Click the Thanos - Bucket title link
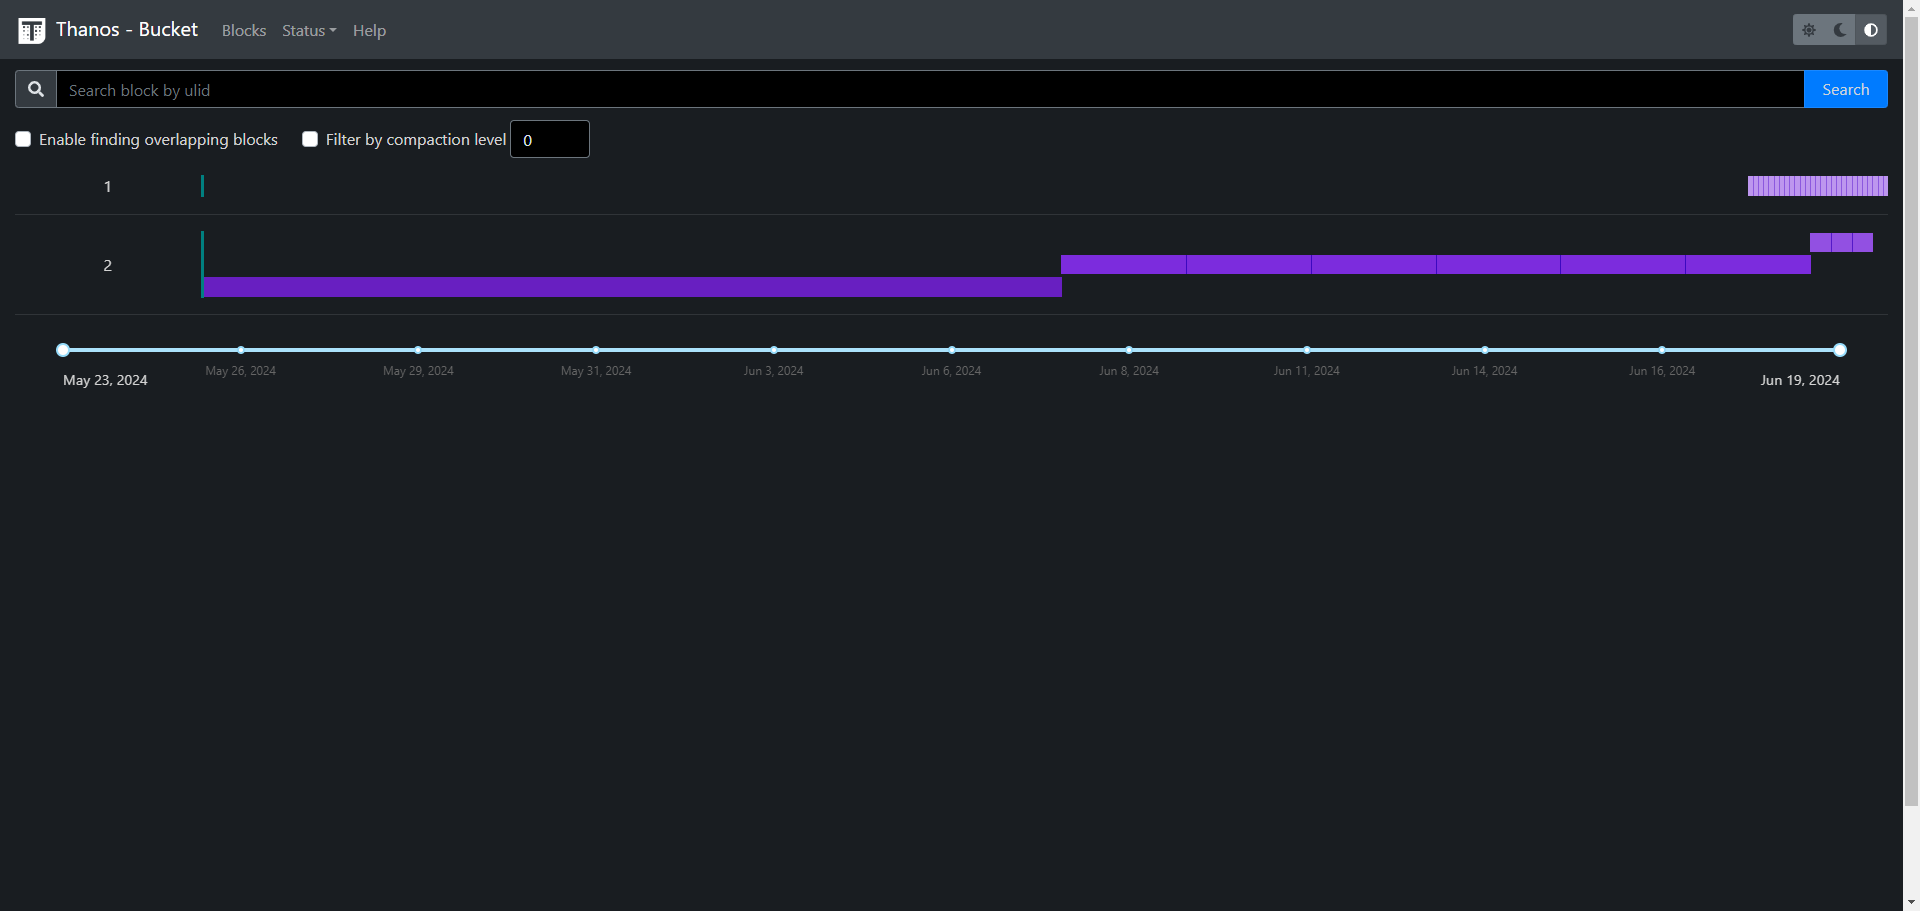1920x911 pixels. tap(127, 30)
